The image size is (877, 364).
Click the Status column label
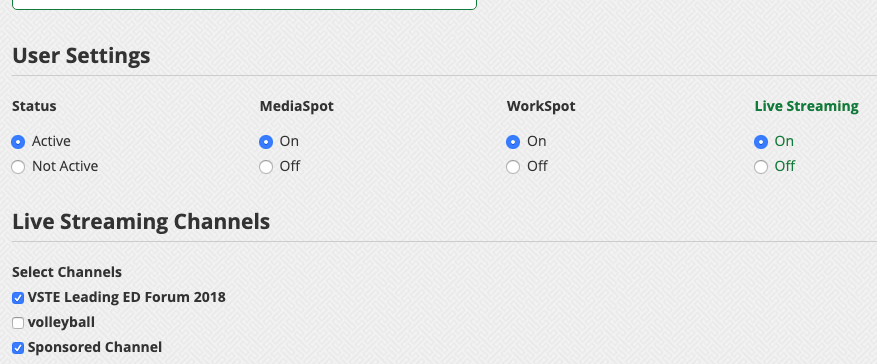[x=34, y=106]
